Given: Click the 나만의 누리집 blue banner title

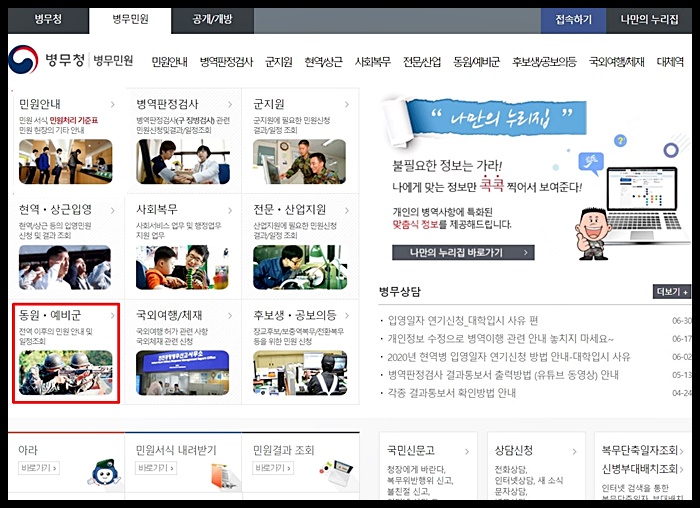Looking at the screenshot, I should pyautogui.click(x=501, y=117).
